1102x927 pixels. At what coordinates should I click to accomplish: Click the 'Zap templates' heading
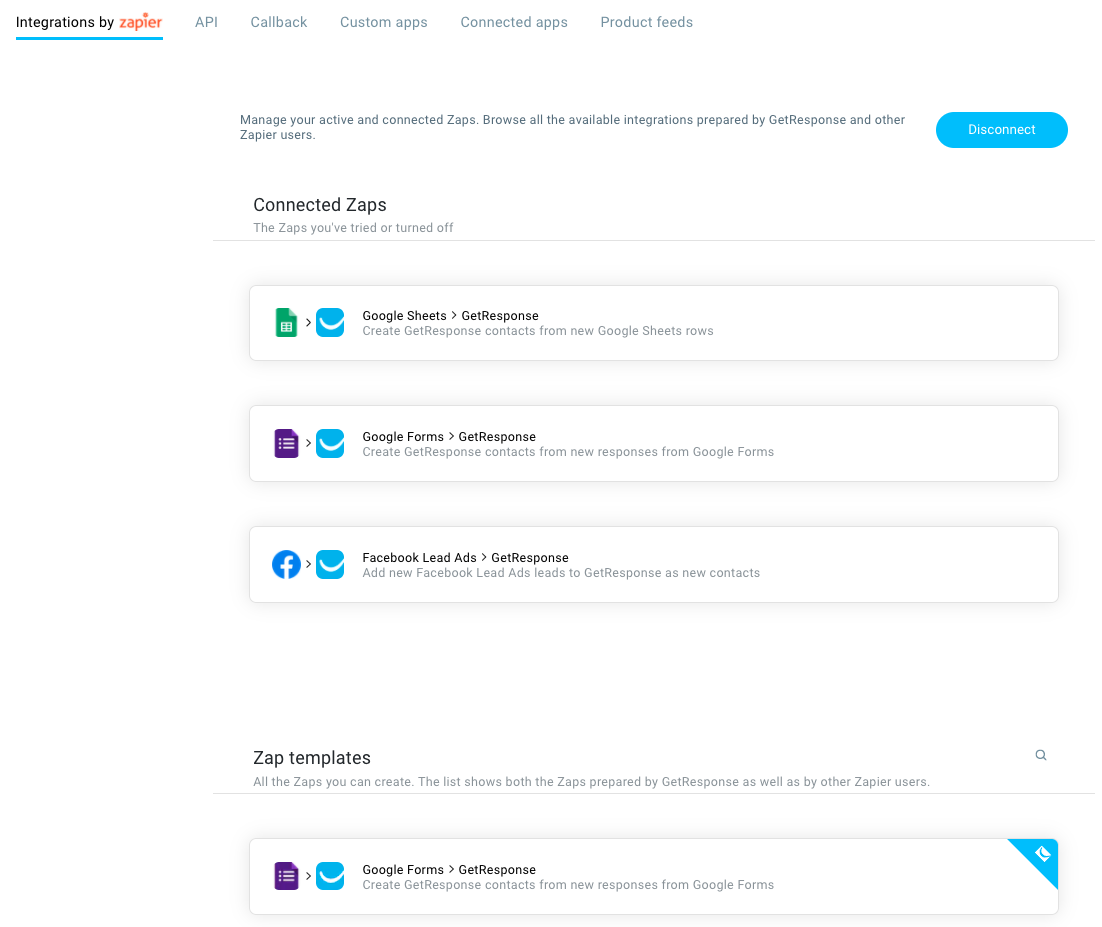tap(312, 758)
